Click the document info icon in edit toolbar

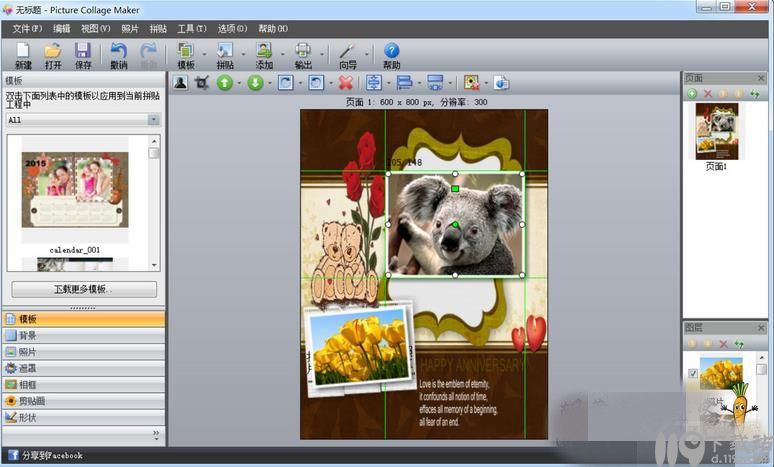point(502,82)
